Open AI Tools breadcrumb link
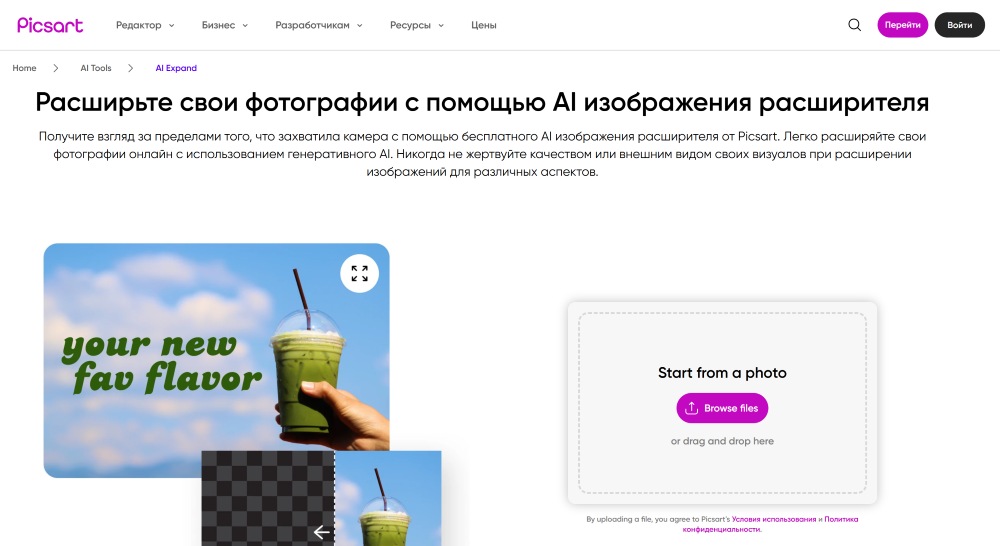Image resolution: width=1000 pixels, height=546 pixels. (x=96, y=68)
